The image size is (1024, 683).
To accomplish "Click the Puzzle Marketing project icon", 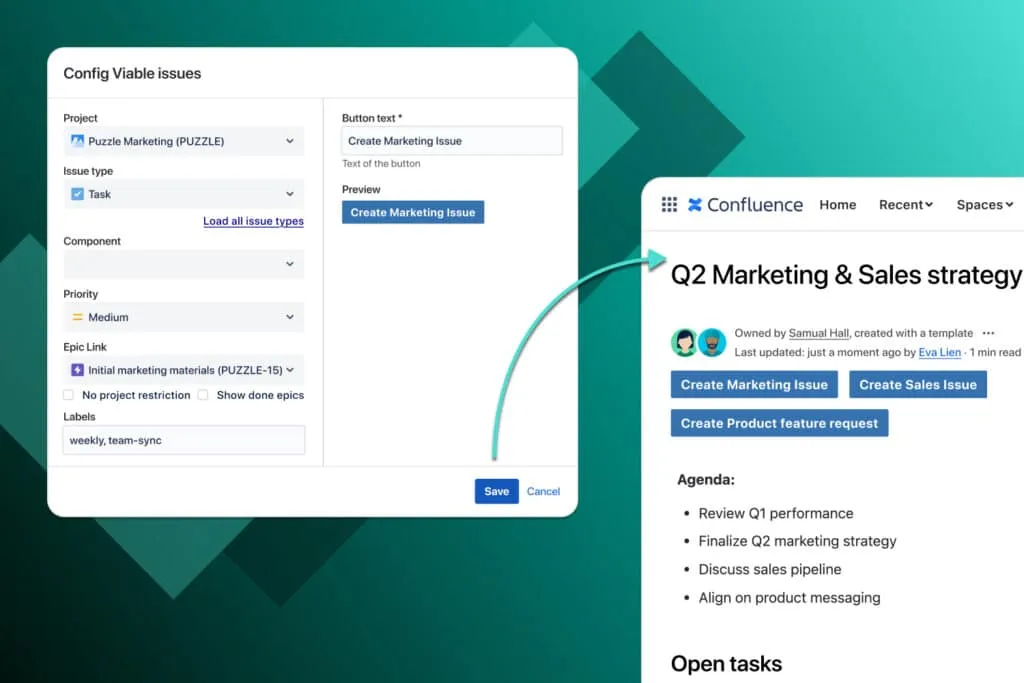I will click(77, 140).
